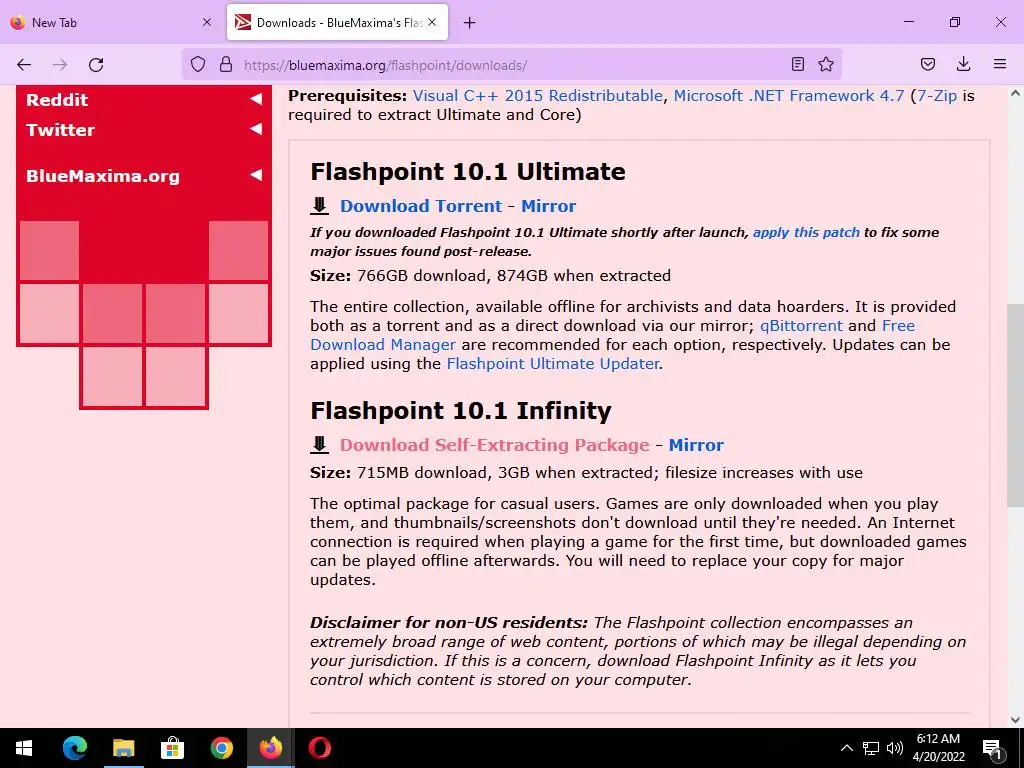Click the scrollbar up arrow
This screenshot has height=768, width=1024.
pyautogui.click(x=1015, y=93)
